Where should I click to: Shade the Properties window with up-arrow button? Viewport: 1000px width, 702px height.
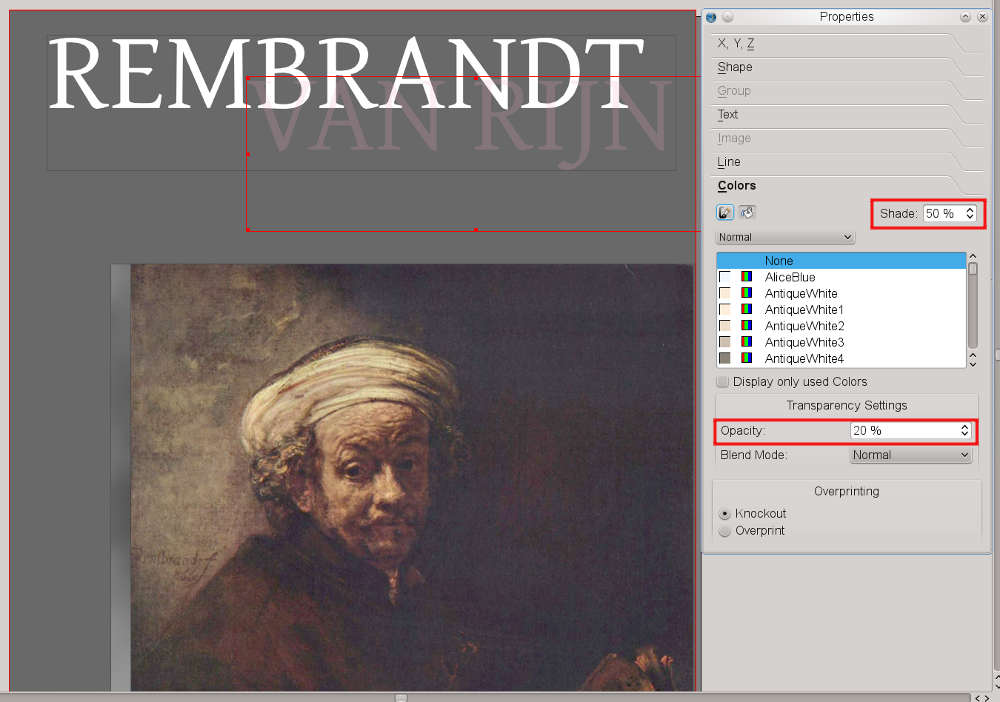965,17
